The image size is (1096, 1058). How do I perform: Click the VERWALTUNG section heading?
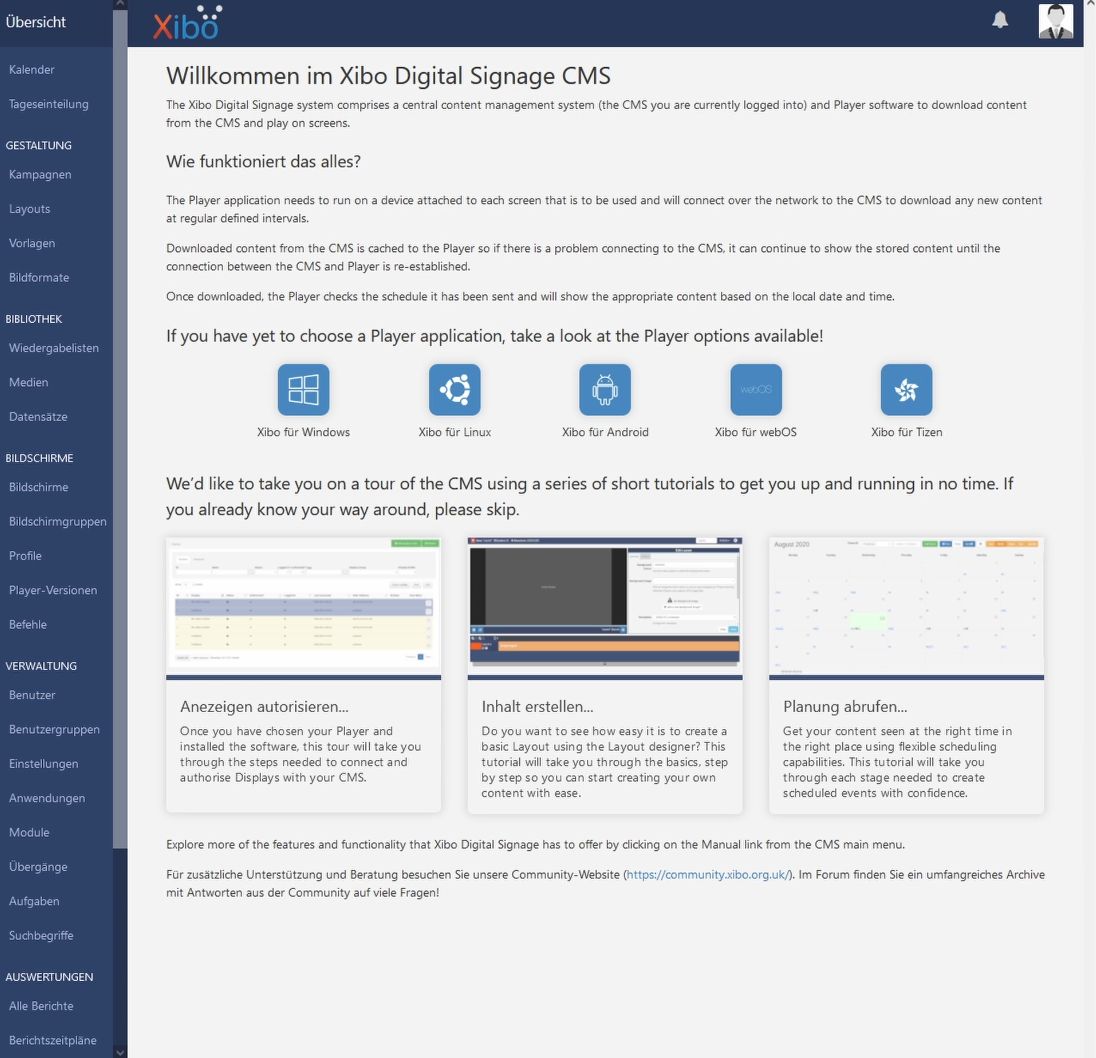pos(41,666)
